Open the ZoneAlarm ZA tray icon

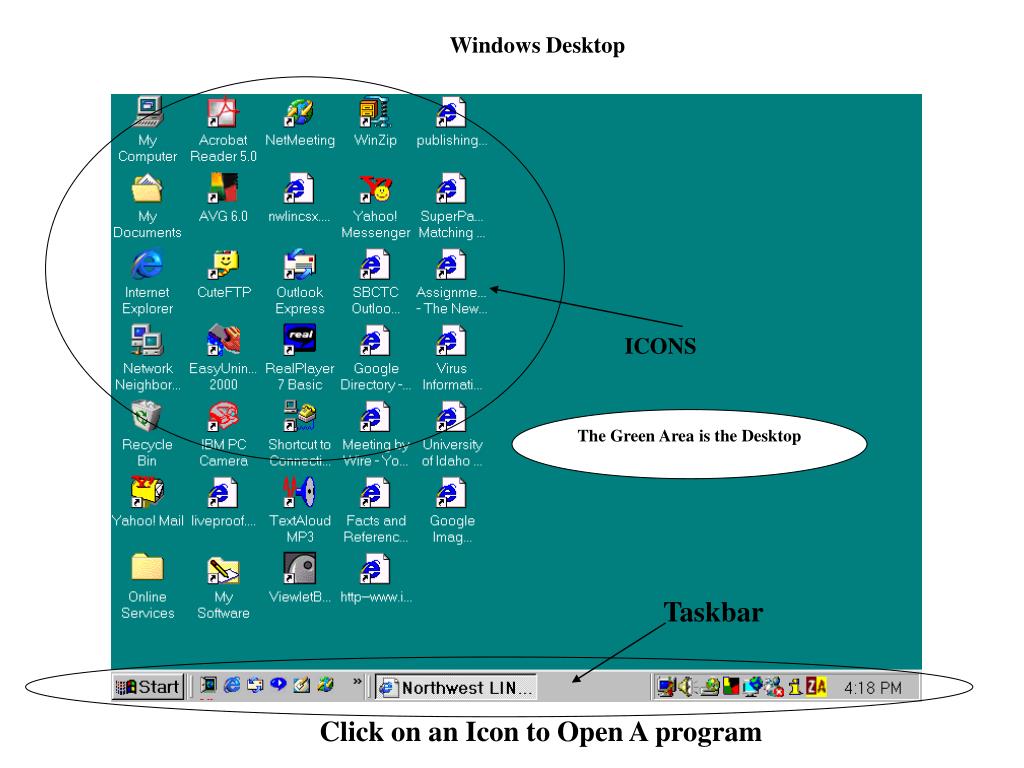point(816,687)
